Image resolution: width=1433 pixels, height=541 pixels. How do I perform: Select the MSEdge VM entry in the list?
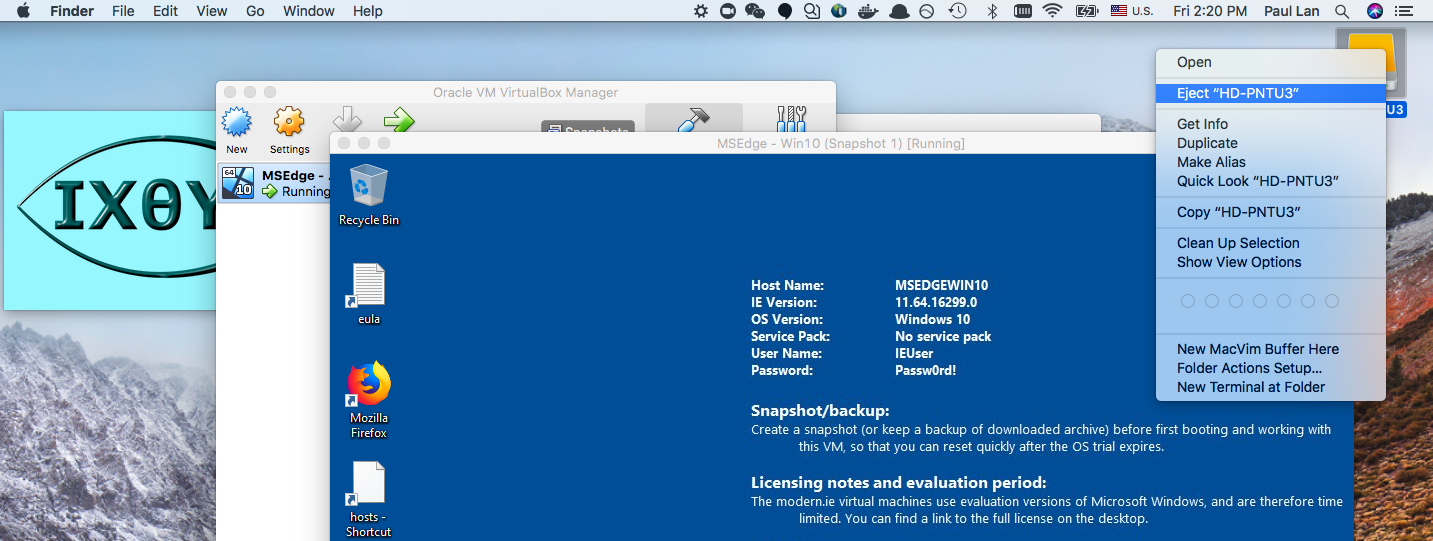[275, 183]
